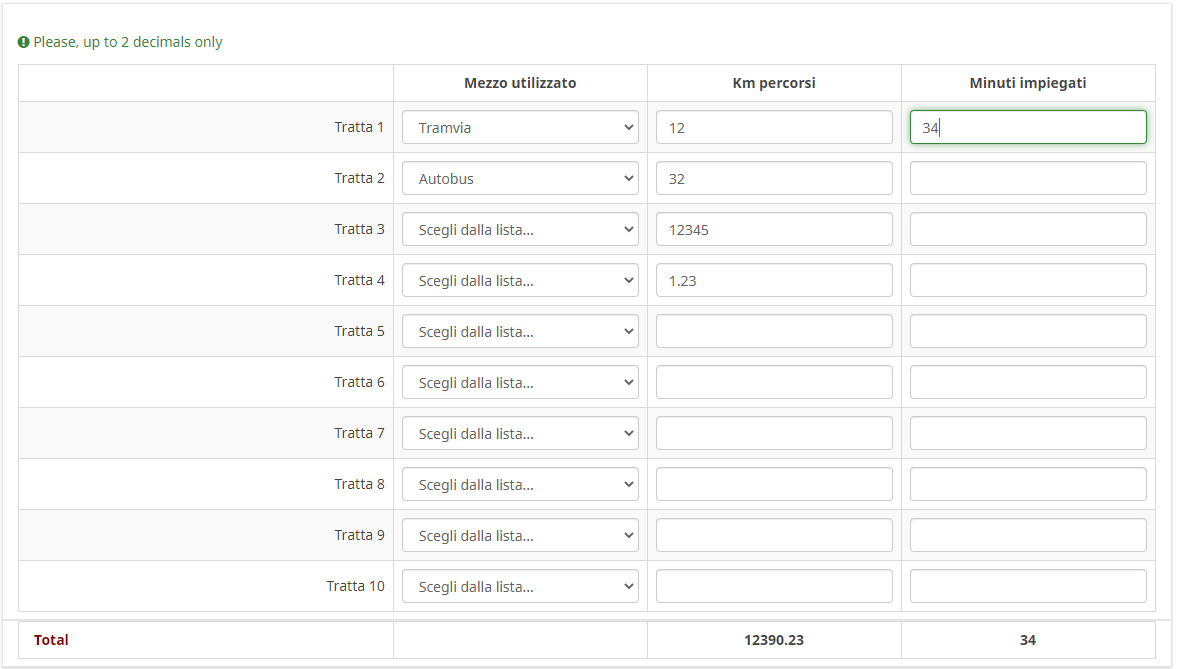Click the Tratta 1 Km percorsi field

point(774,127)
